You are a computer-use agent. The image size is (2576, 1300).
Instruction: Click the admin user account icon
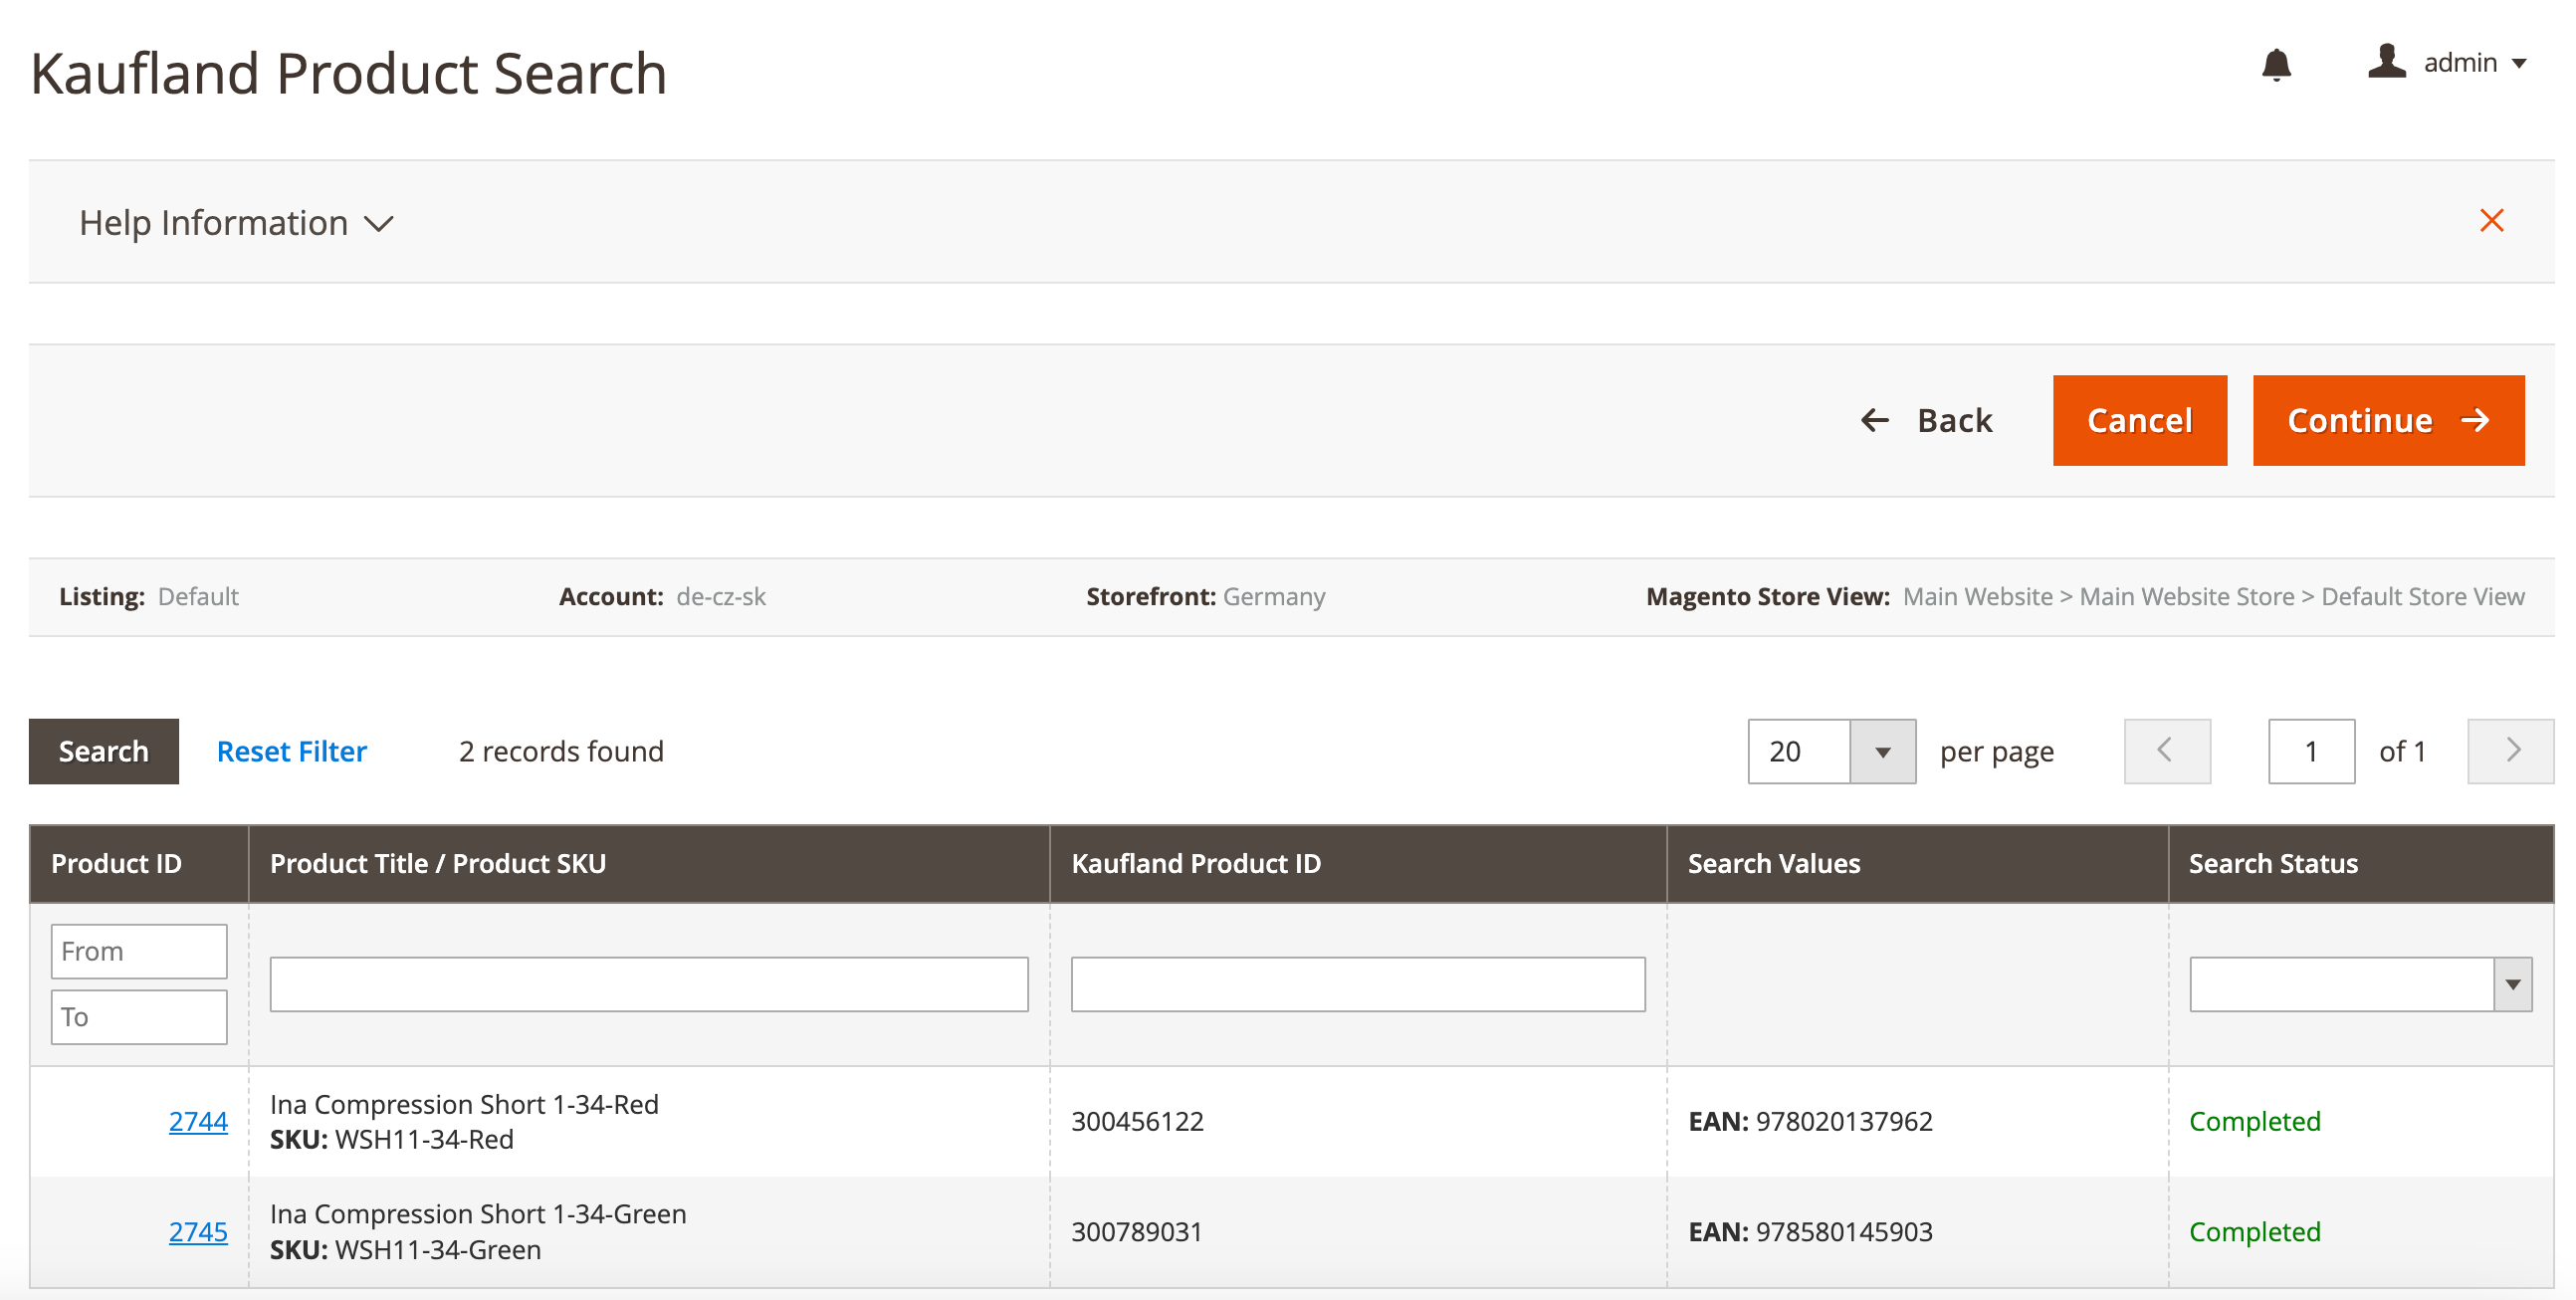pos(2386,62)
